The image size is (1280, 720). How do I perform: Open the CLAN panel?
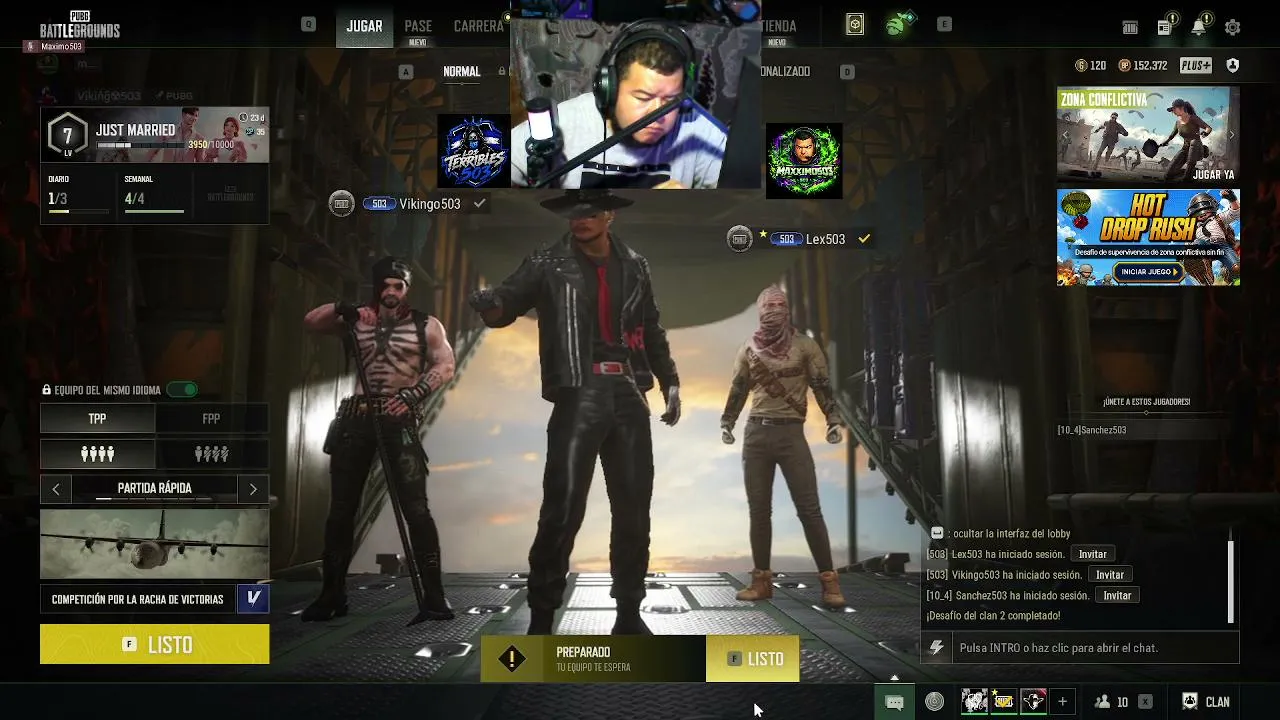pyautogui.click(x=1206, y=702)
